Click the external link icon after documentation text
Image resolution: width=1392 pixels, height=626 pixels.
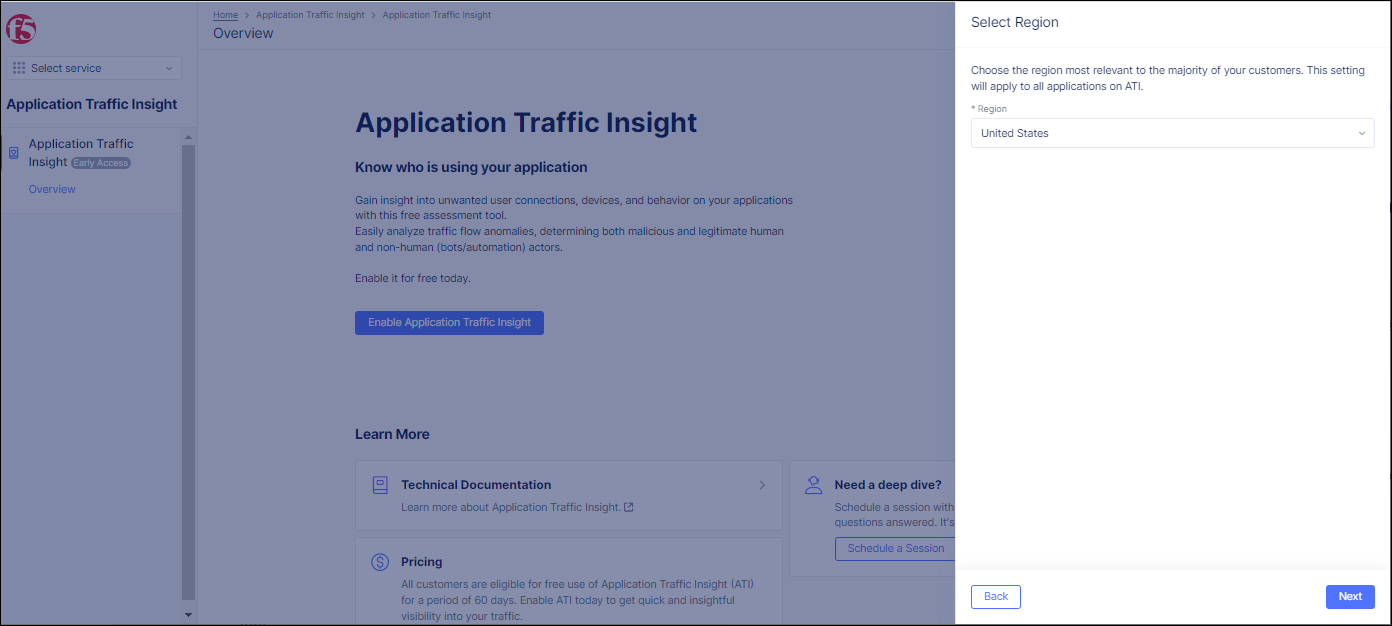pos(628,507)
